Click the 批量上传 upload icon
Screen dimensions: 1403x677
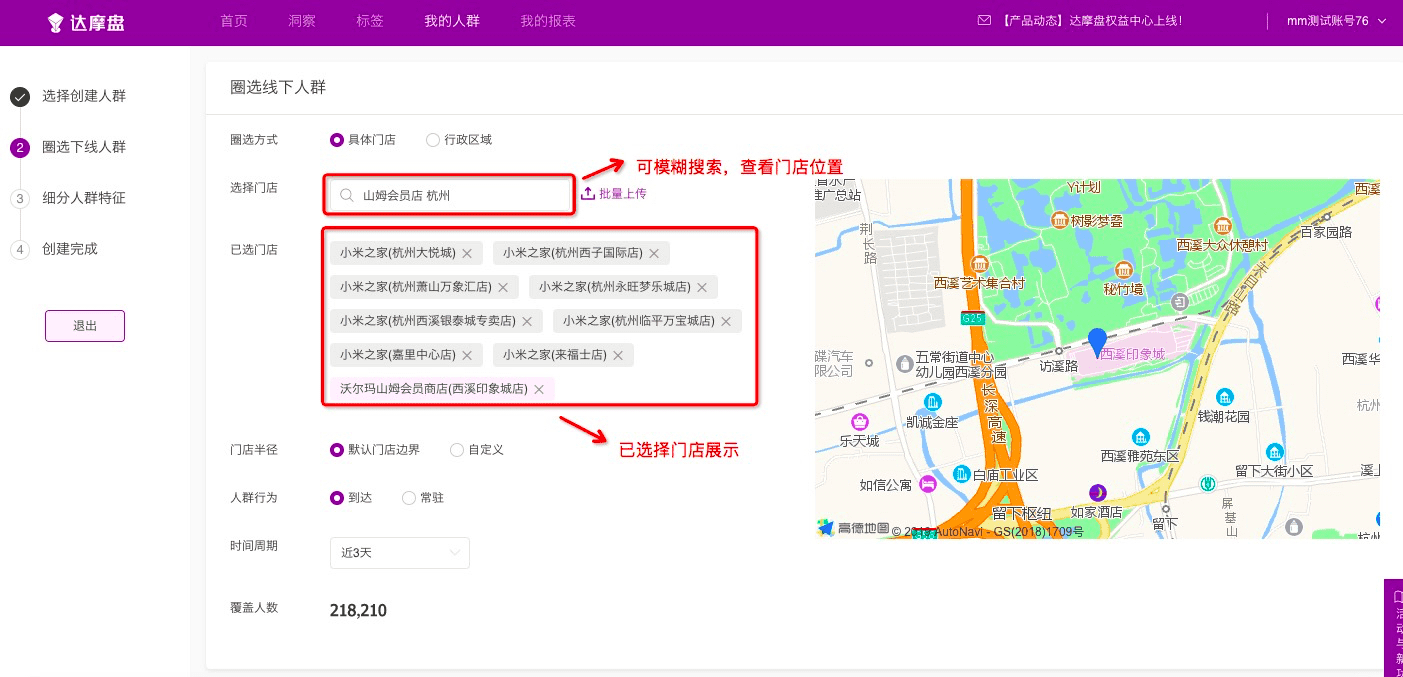click(588, 193)
